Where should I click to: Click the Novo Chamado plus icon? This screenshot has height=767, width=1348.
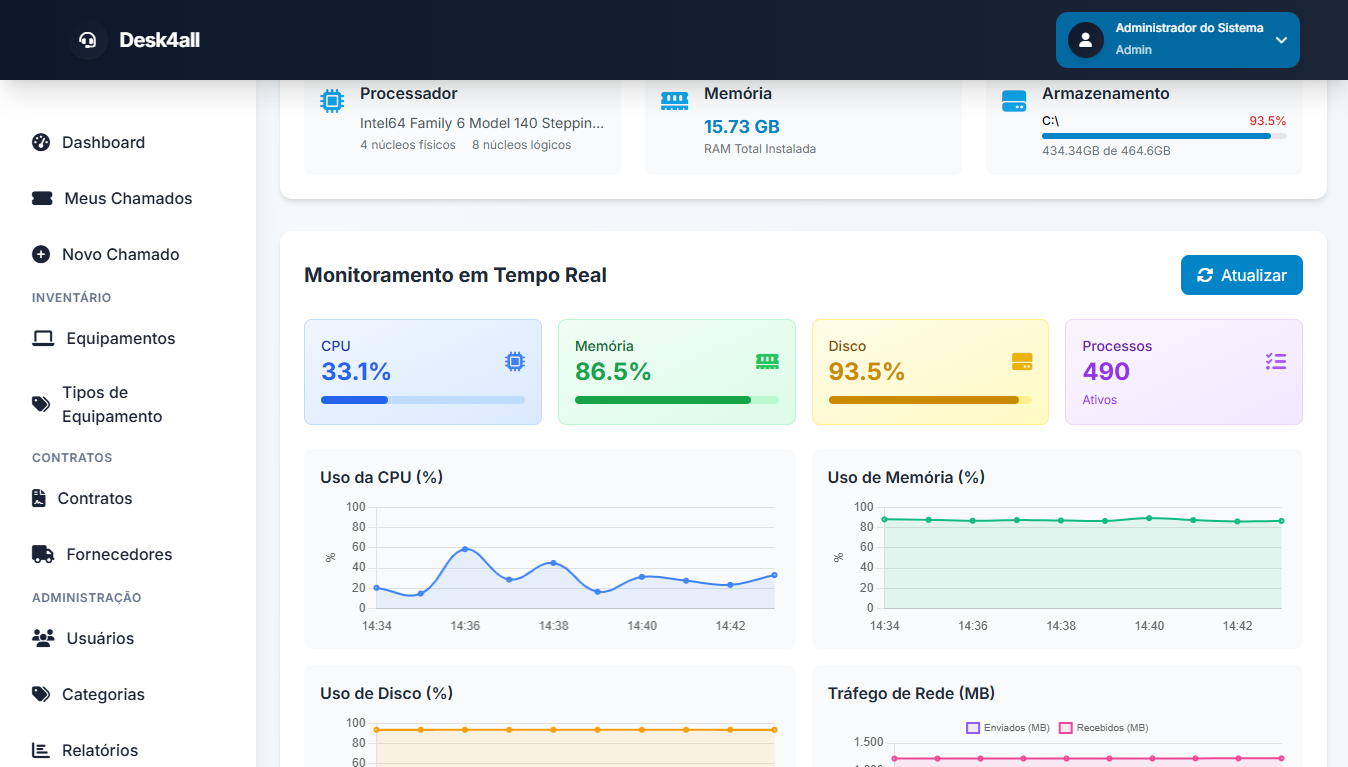(39, 254)
